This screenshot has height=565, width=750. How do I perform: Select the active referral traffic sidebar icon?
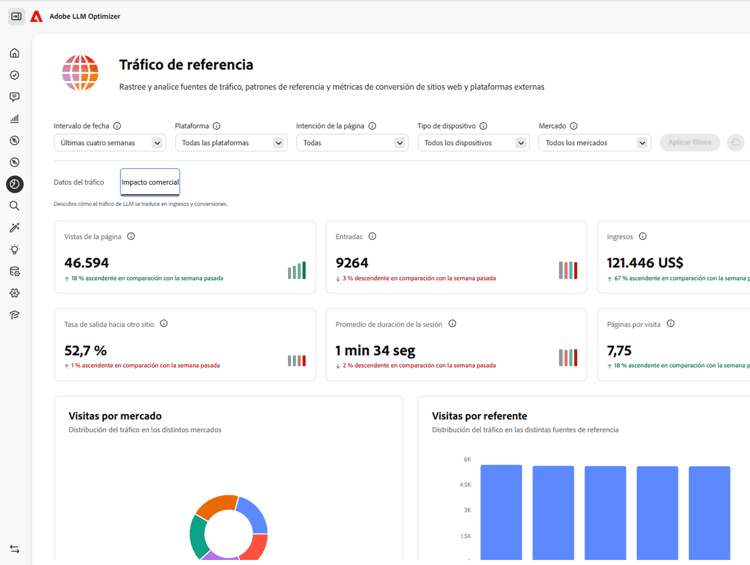point(15,184)
